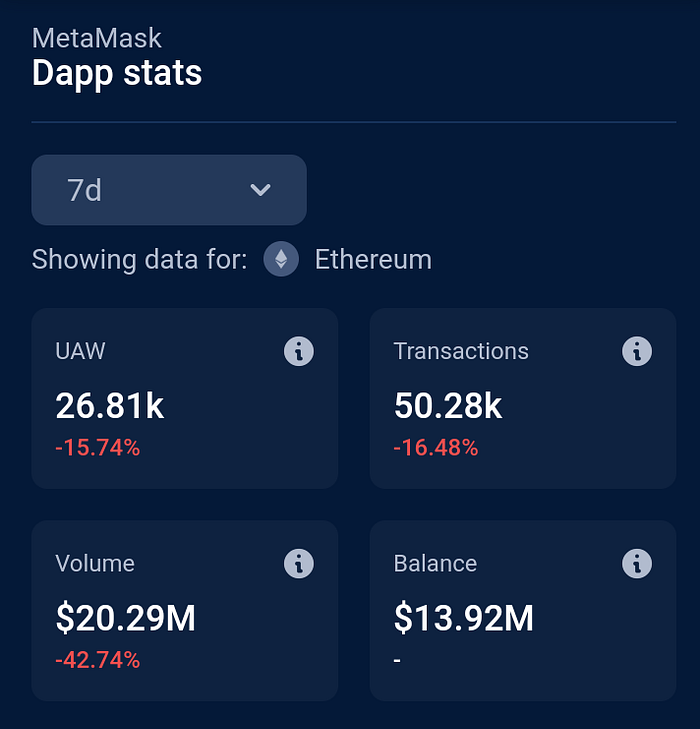Click the -16.48% Transactions change
Screen dimensions: 700x729
(x=435, y=448)
